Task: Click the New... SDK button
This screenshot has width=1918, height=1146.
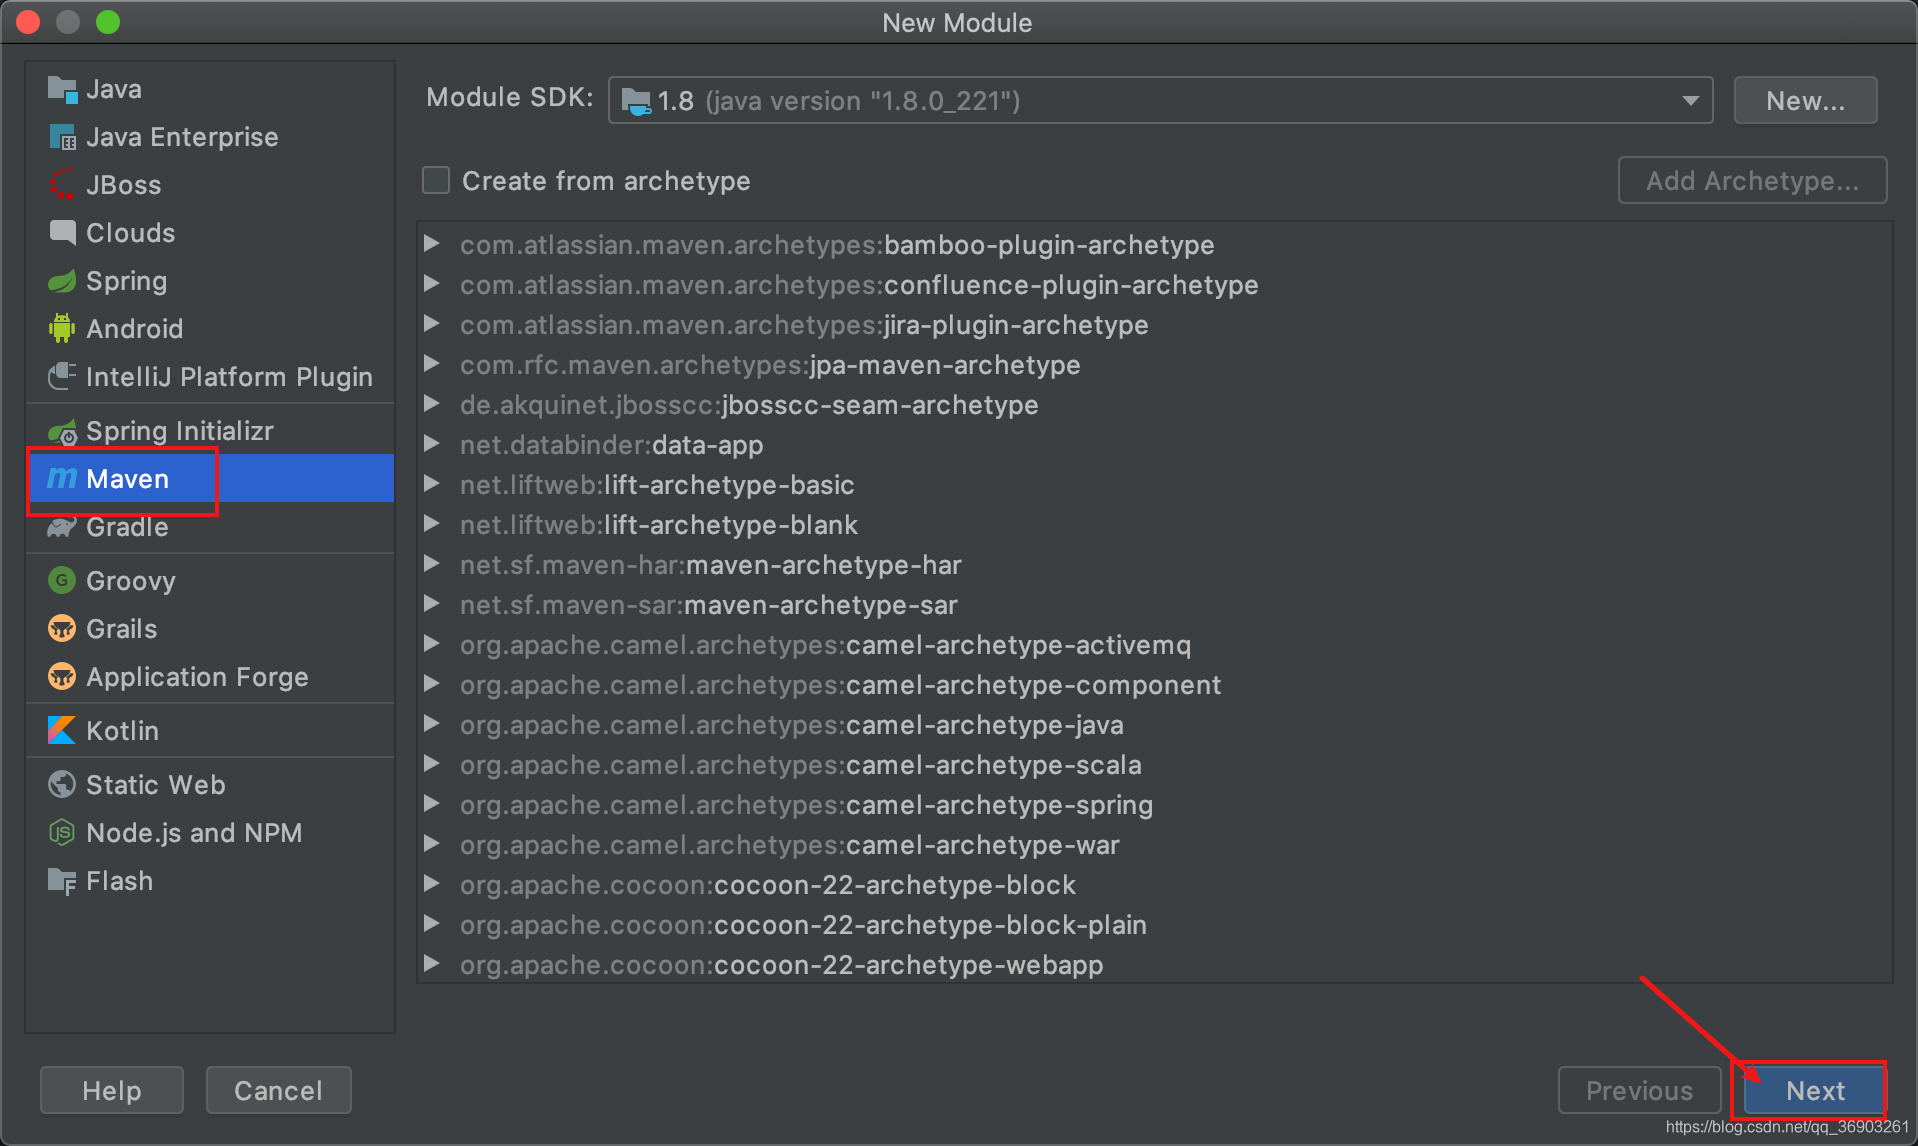Action: pyautogui.click(x=1805, y=101)
